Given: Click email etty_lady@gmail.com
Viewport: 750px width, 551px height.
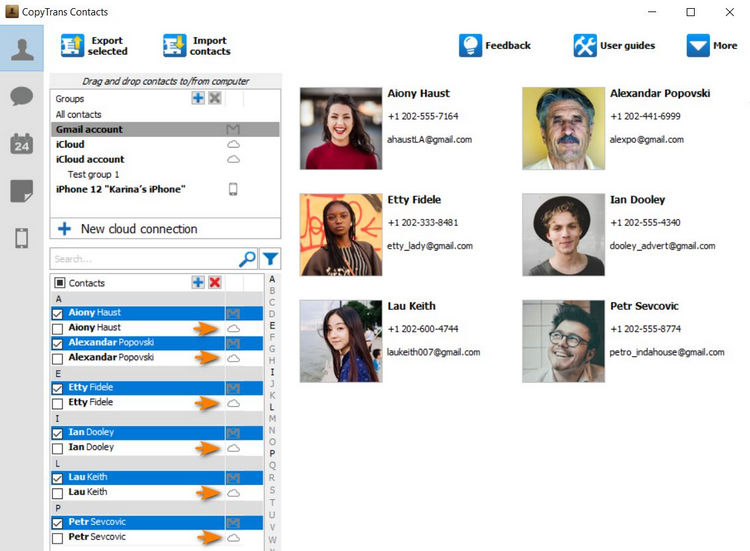Looking at the screenshot, I should click(430, 246).
